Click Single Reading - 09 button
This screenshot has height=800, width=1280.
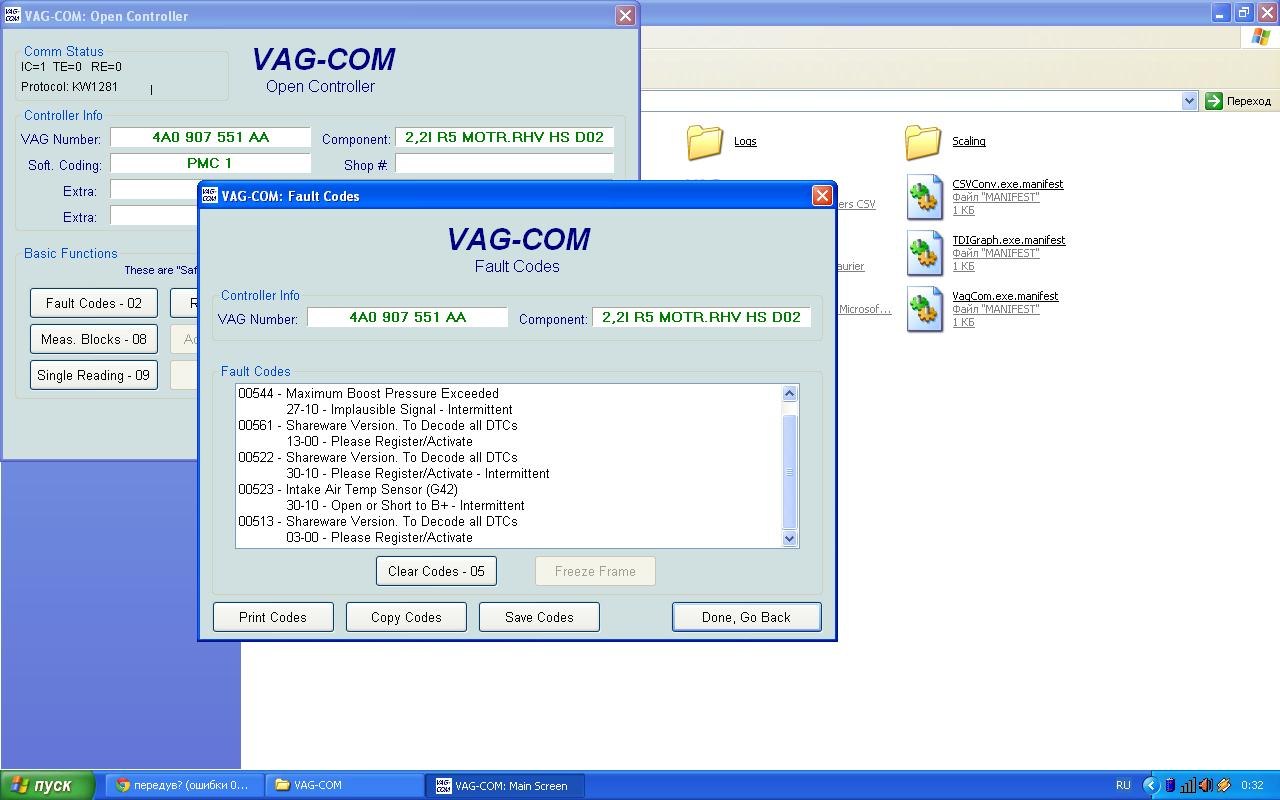pos(94,375)
